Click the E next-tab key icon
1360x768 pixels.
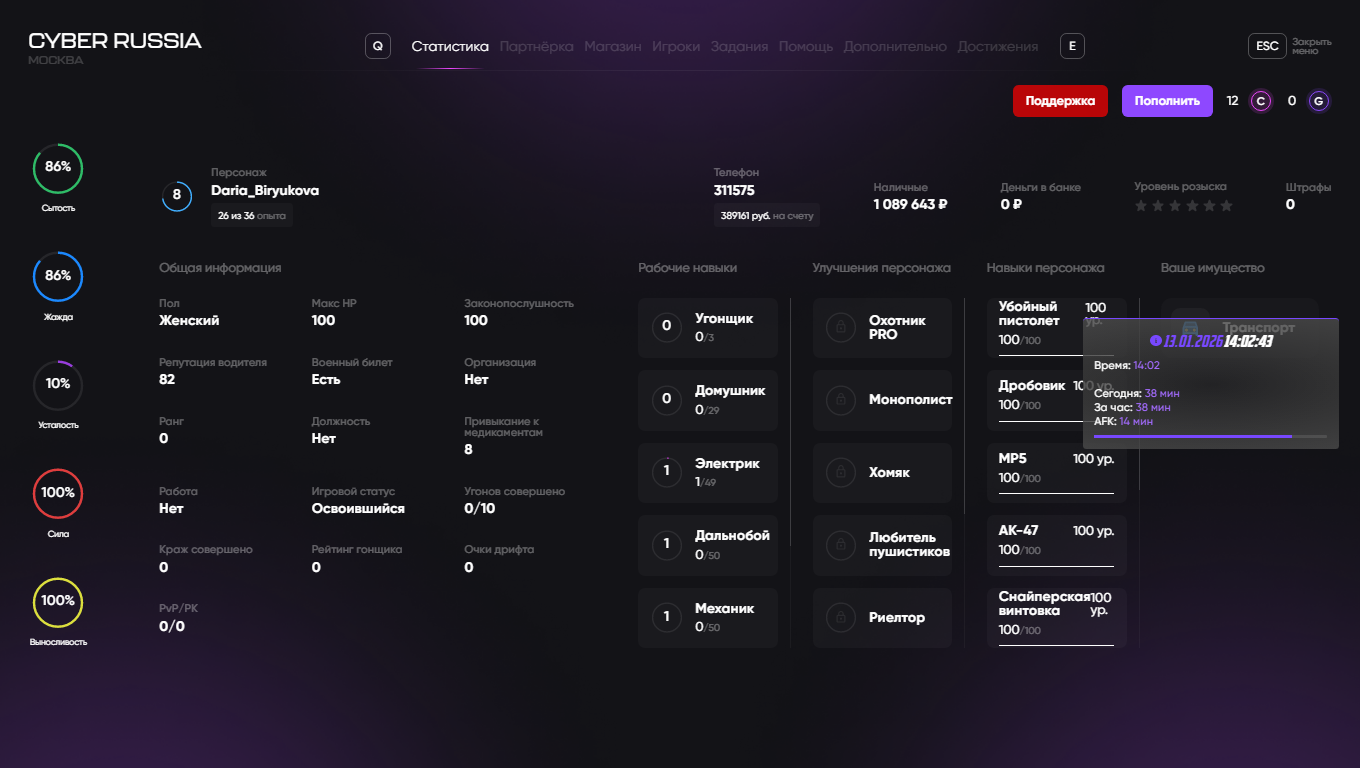[1072, 46]
